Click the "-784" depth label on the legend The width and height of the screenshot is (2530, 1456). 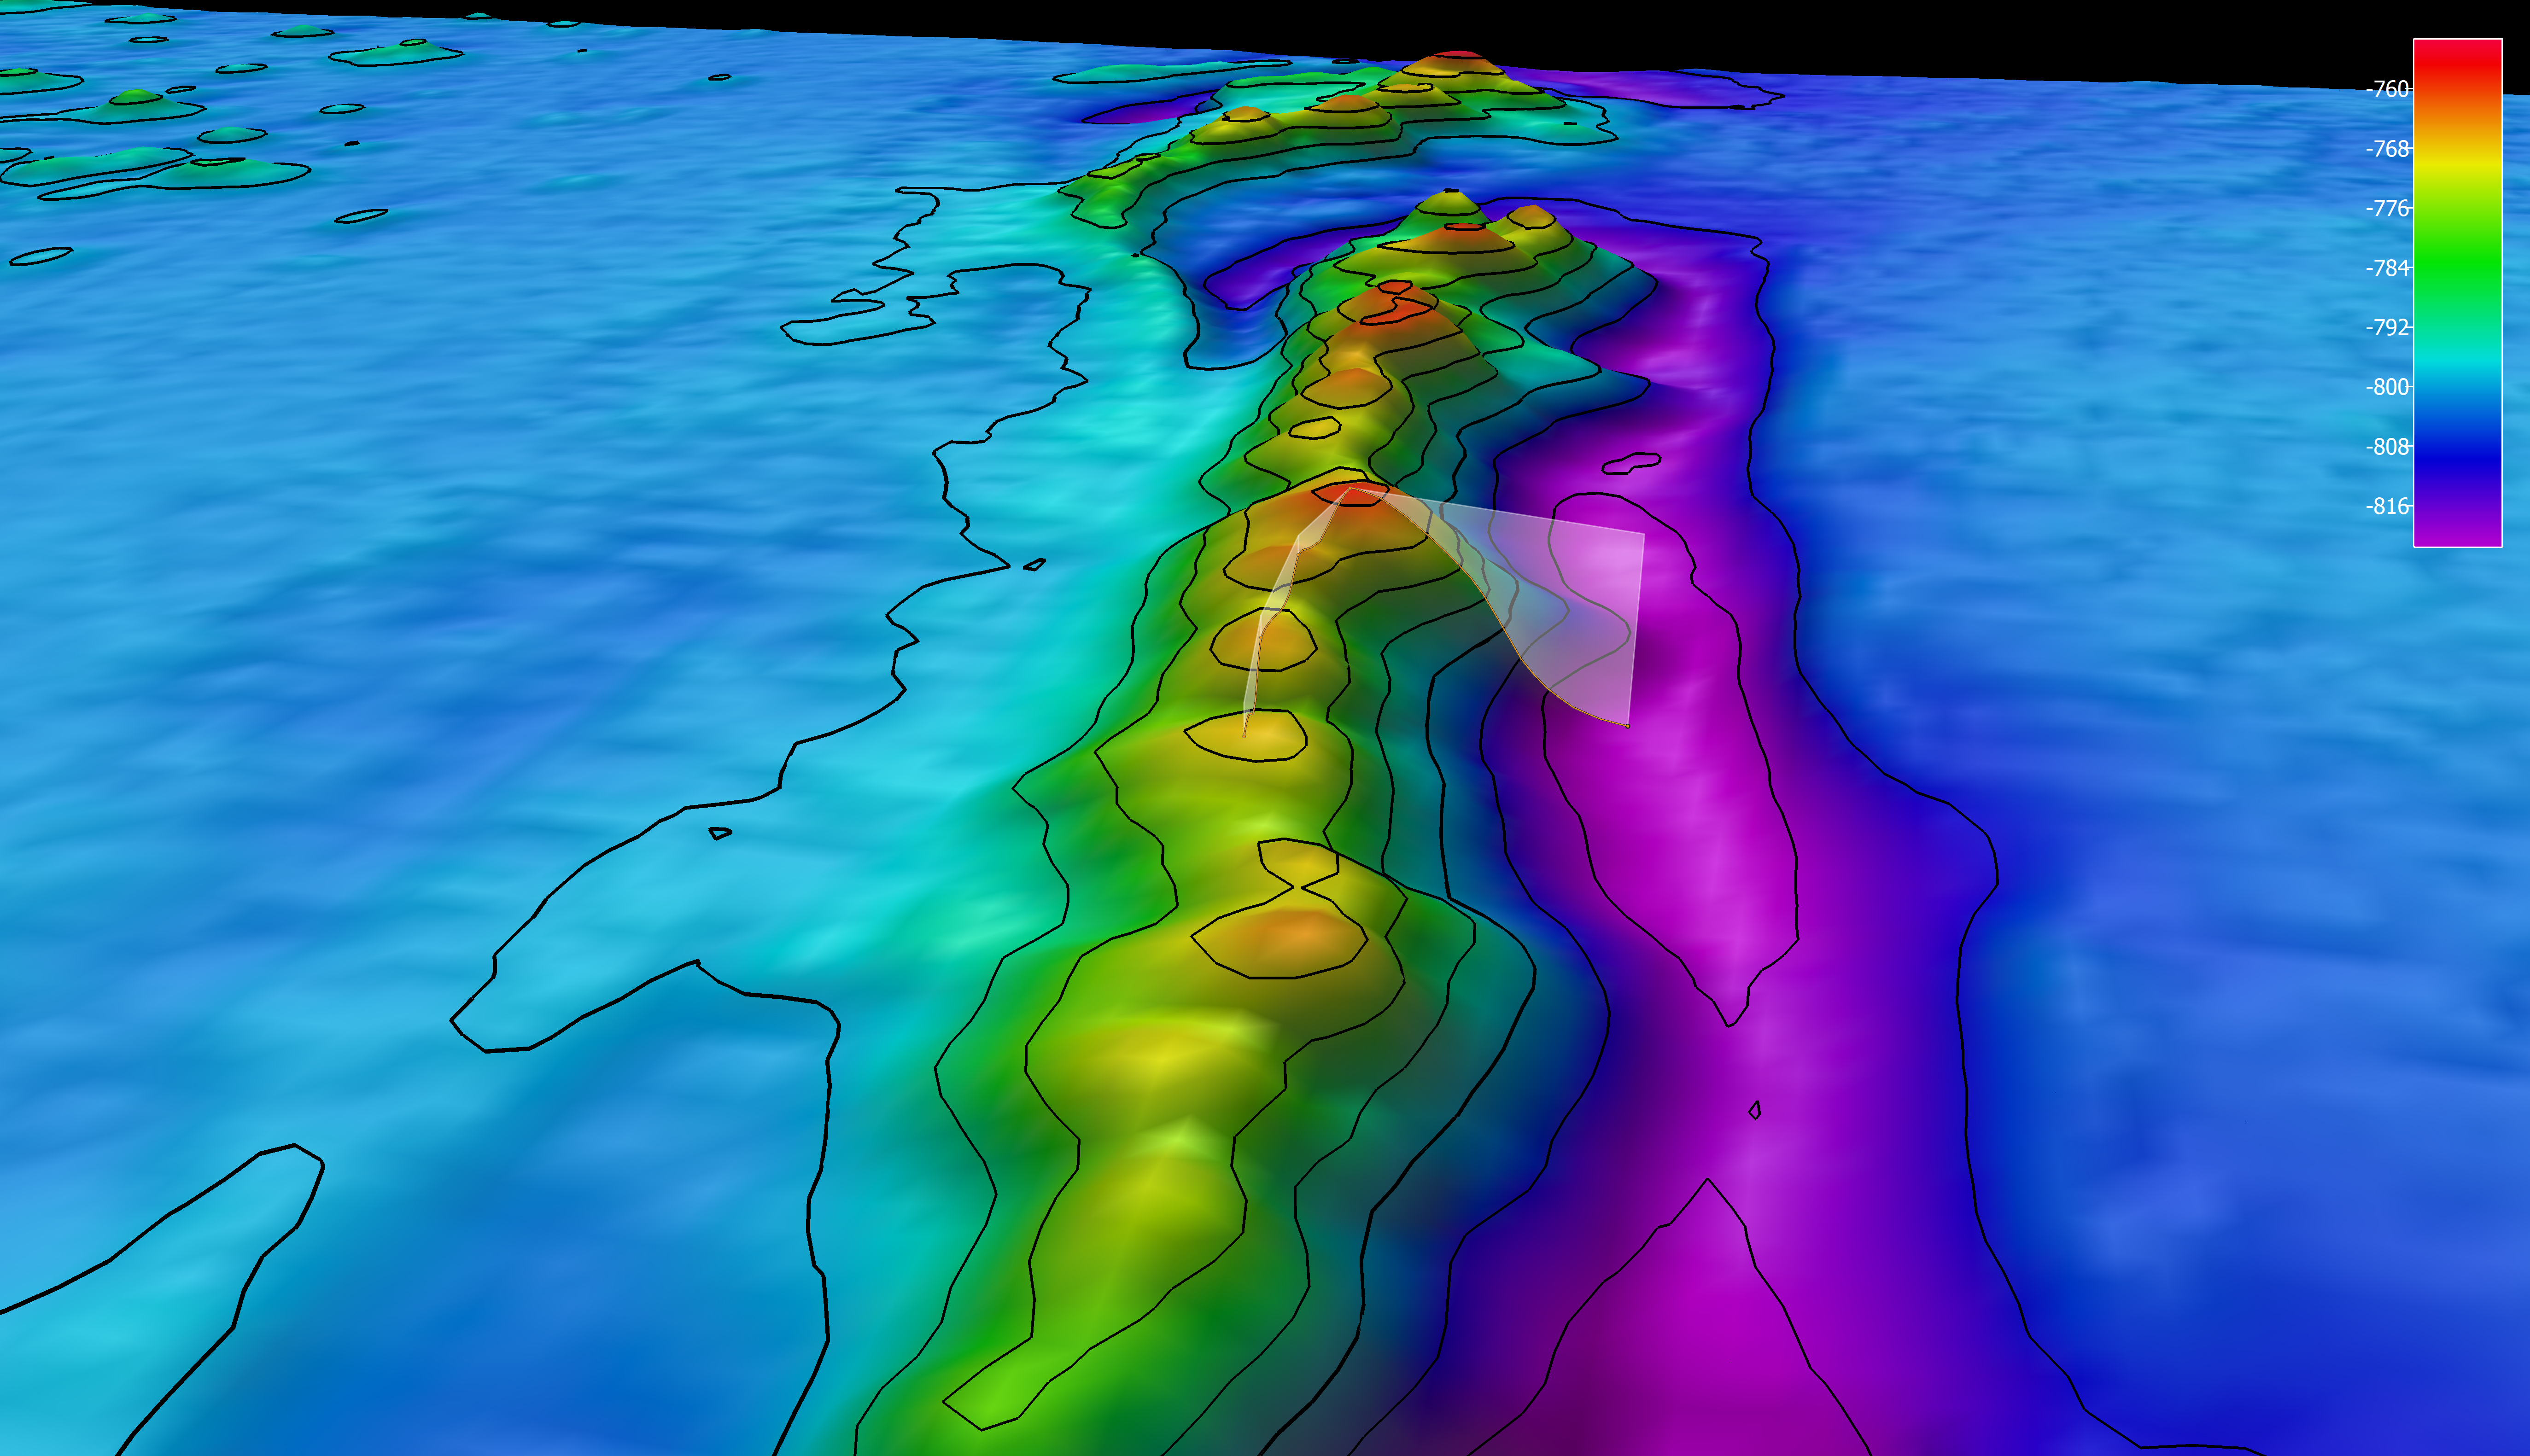[2387, 268]
